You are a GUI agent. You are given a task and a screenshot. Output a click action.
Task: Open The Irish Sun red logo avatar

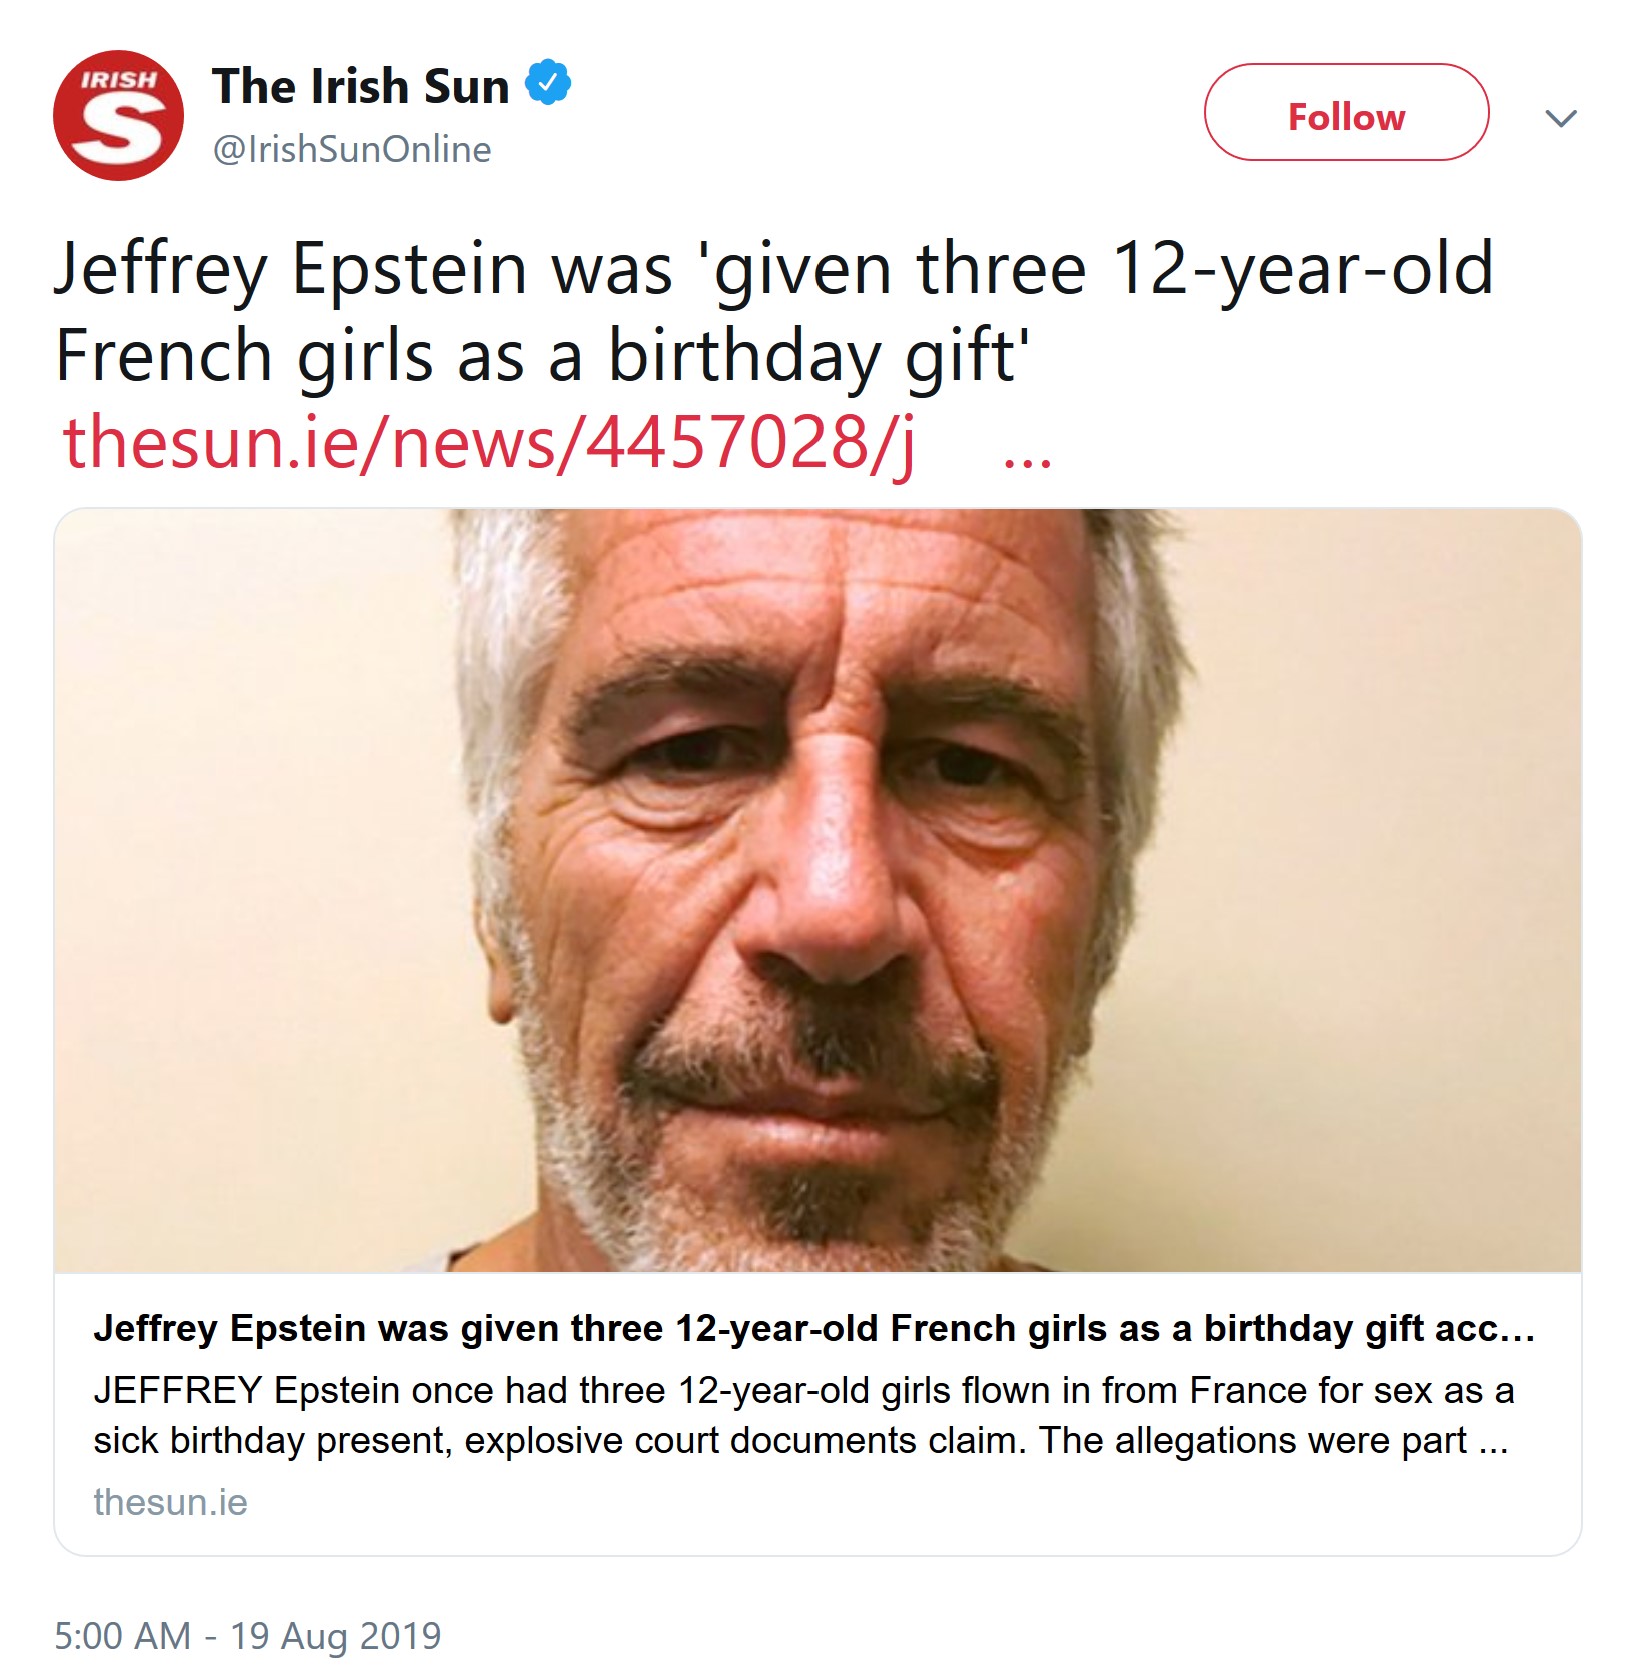point(118,115)
